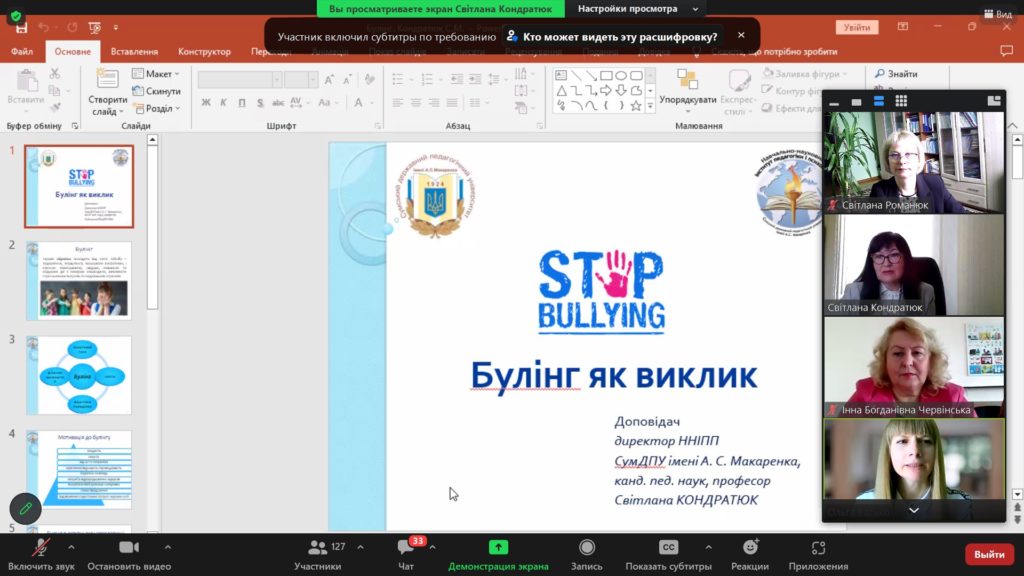This screenshot has width=1024, height=576.
Task: Open the Файл menu
Action: [x=22, y=52]
